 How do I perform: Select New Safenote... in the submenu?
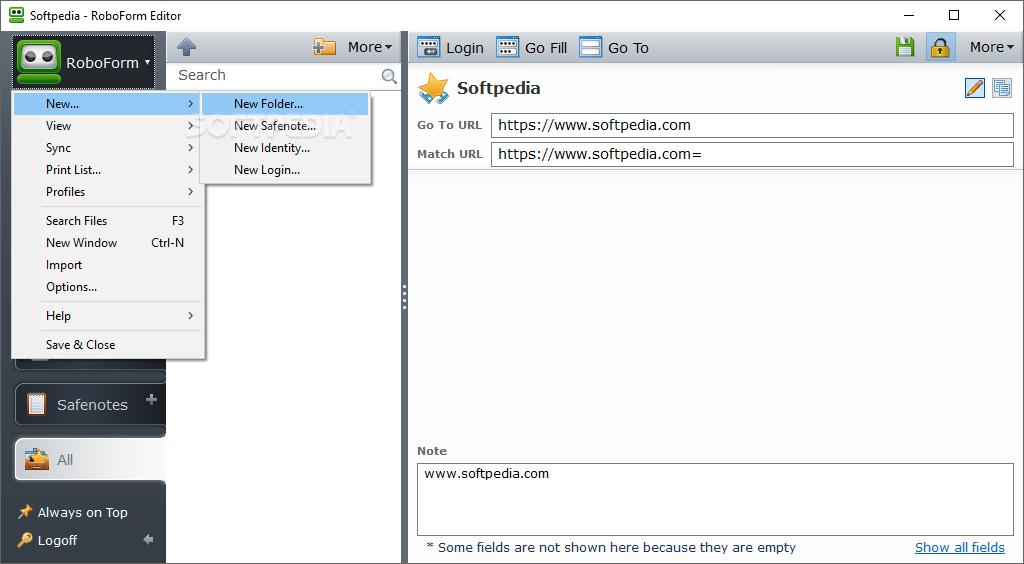coord(285,126)
